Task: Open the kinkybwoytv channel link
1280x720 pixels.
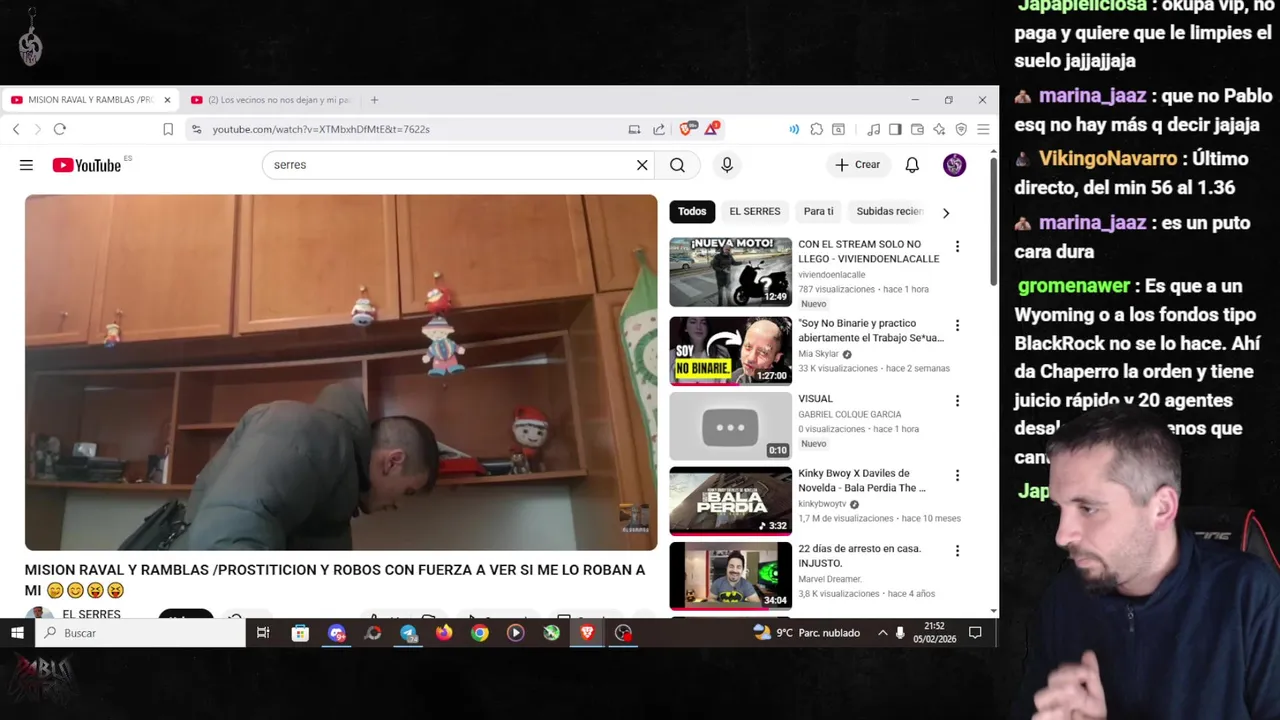Action: 822,504
